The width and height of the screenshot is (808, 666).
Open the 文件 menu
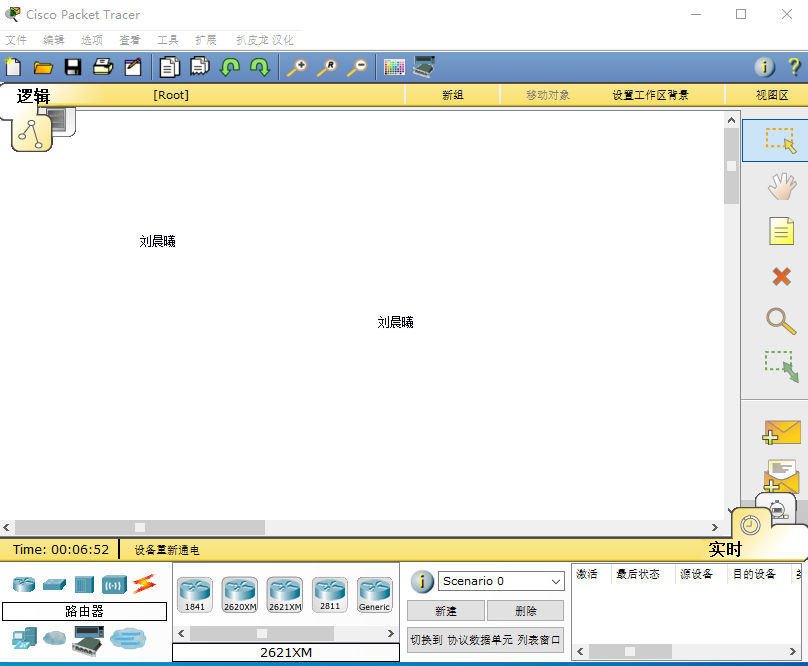click(16, 40)
